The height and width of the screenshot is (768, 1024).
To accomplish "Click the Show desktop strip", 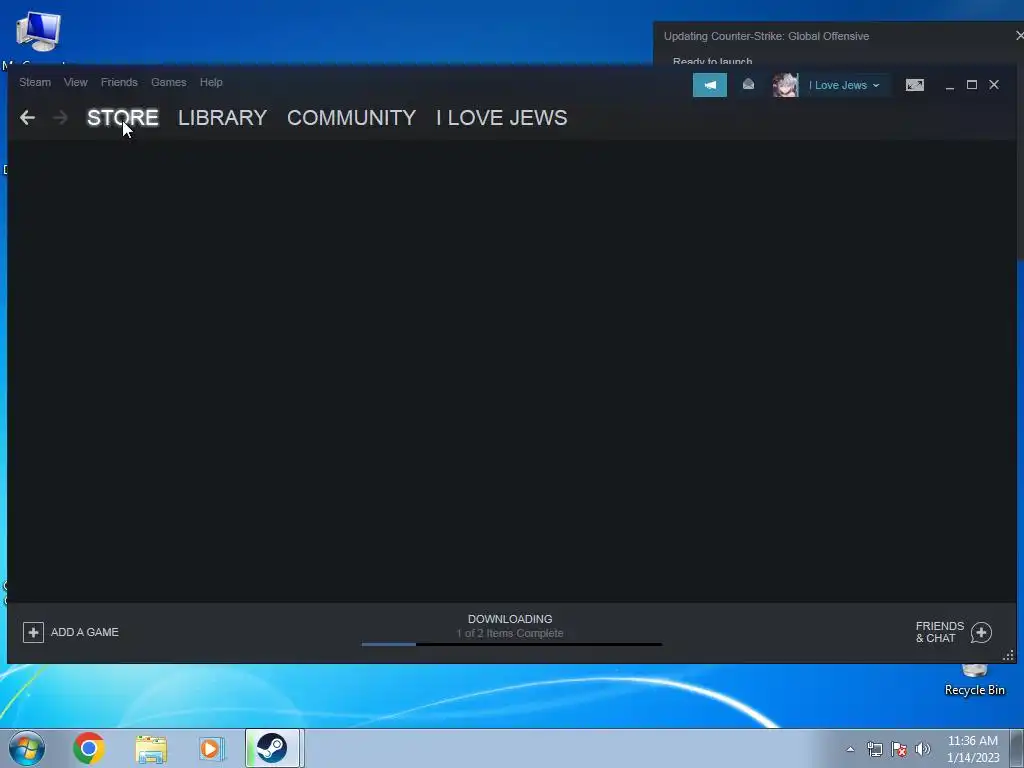I will click(1017, 748).
